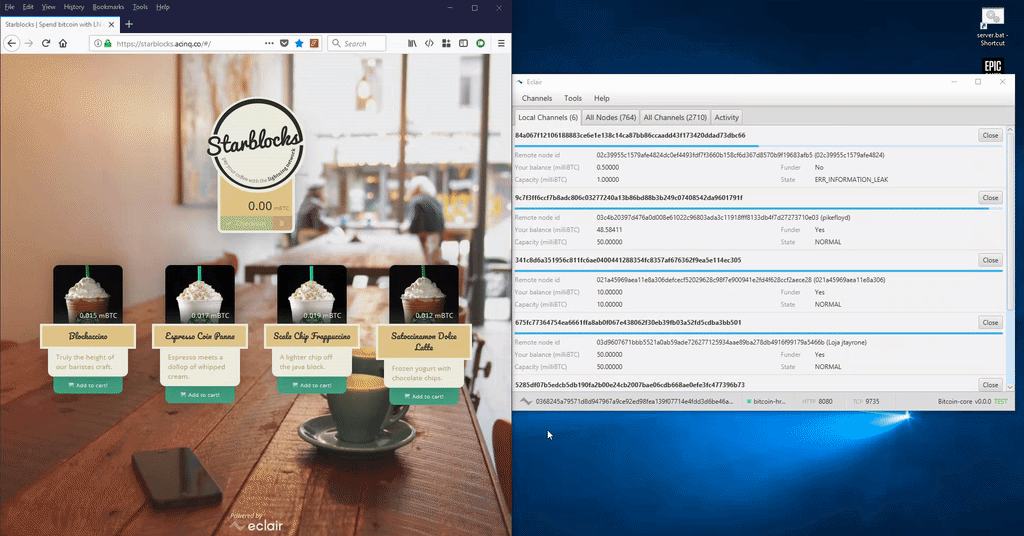Select the Local Channels (6) tab
1024x536 pixels.
click(x=548, y=118)
